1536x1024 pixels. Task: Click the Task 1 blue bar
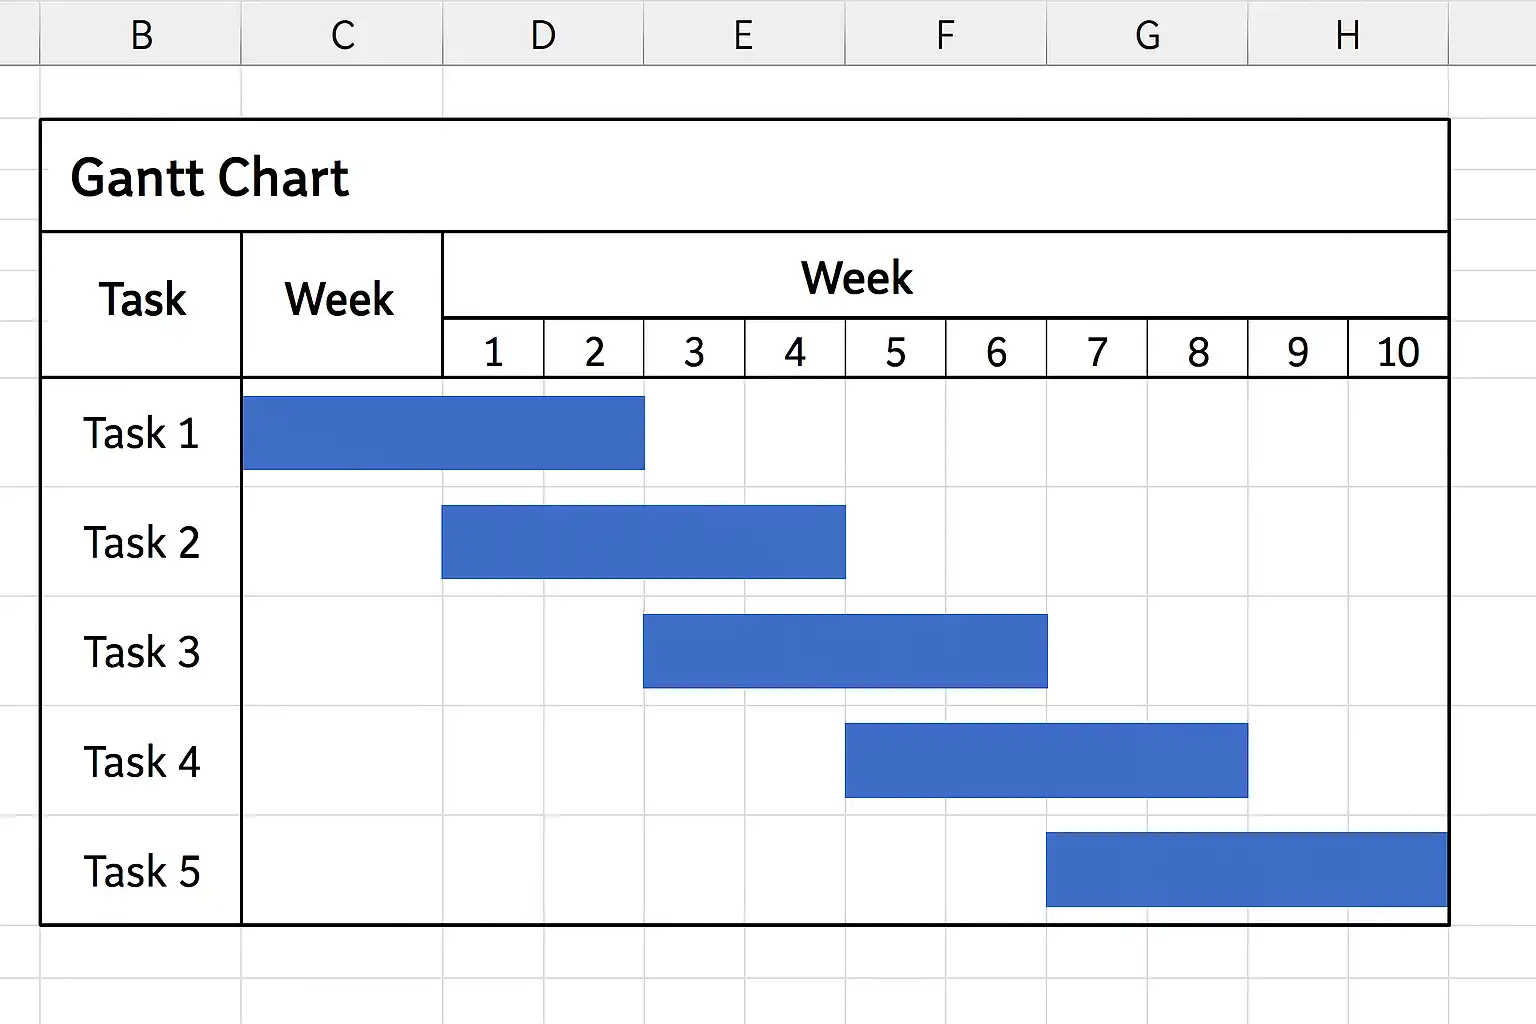pos(443,433)
